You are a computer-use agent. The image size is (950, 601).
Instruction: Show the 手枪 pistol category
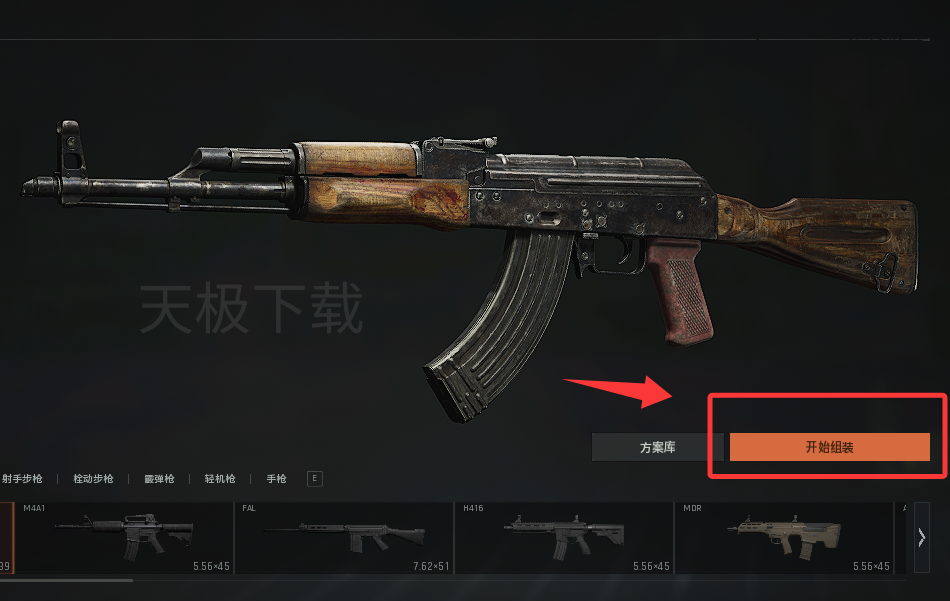(x=276, y=479)
